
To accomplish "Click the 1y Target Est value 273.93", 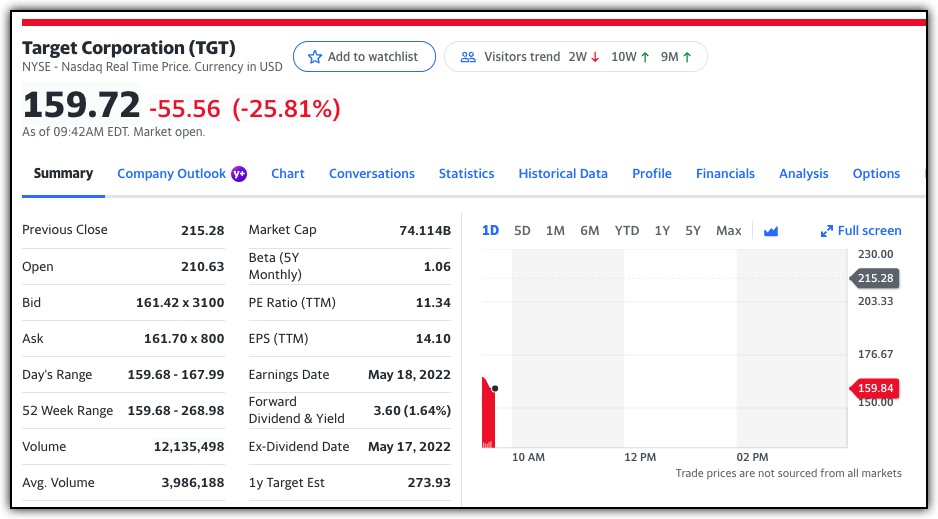I will pos(429,483).
